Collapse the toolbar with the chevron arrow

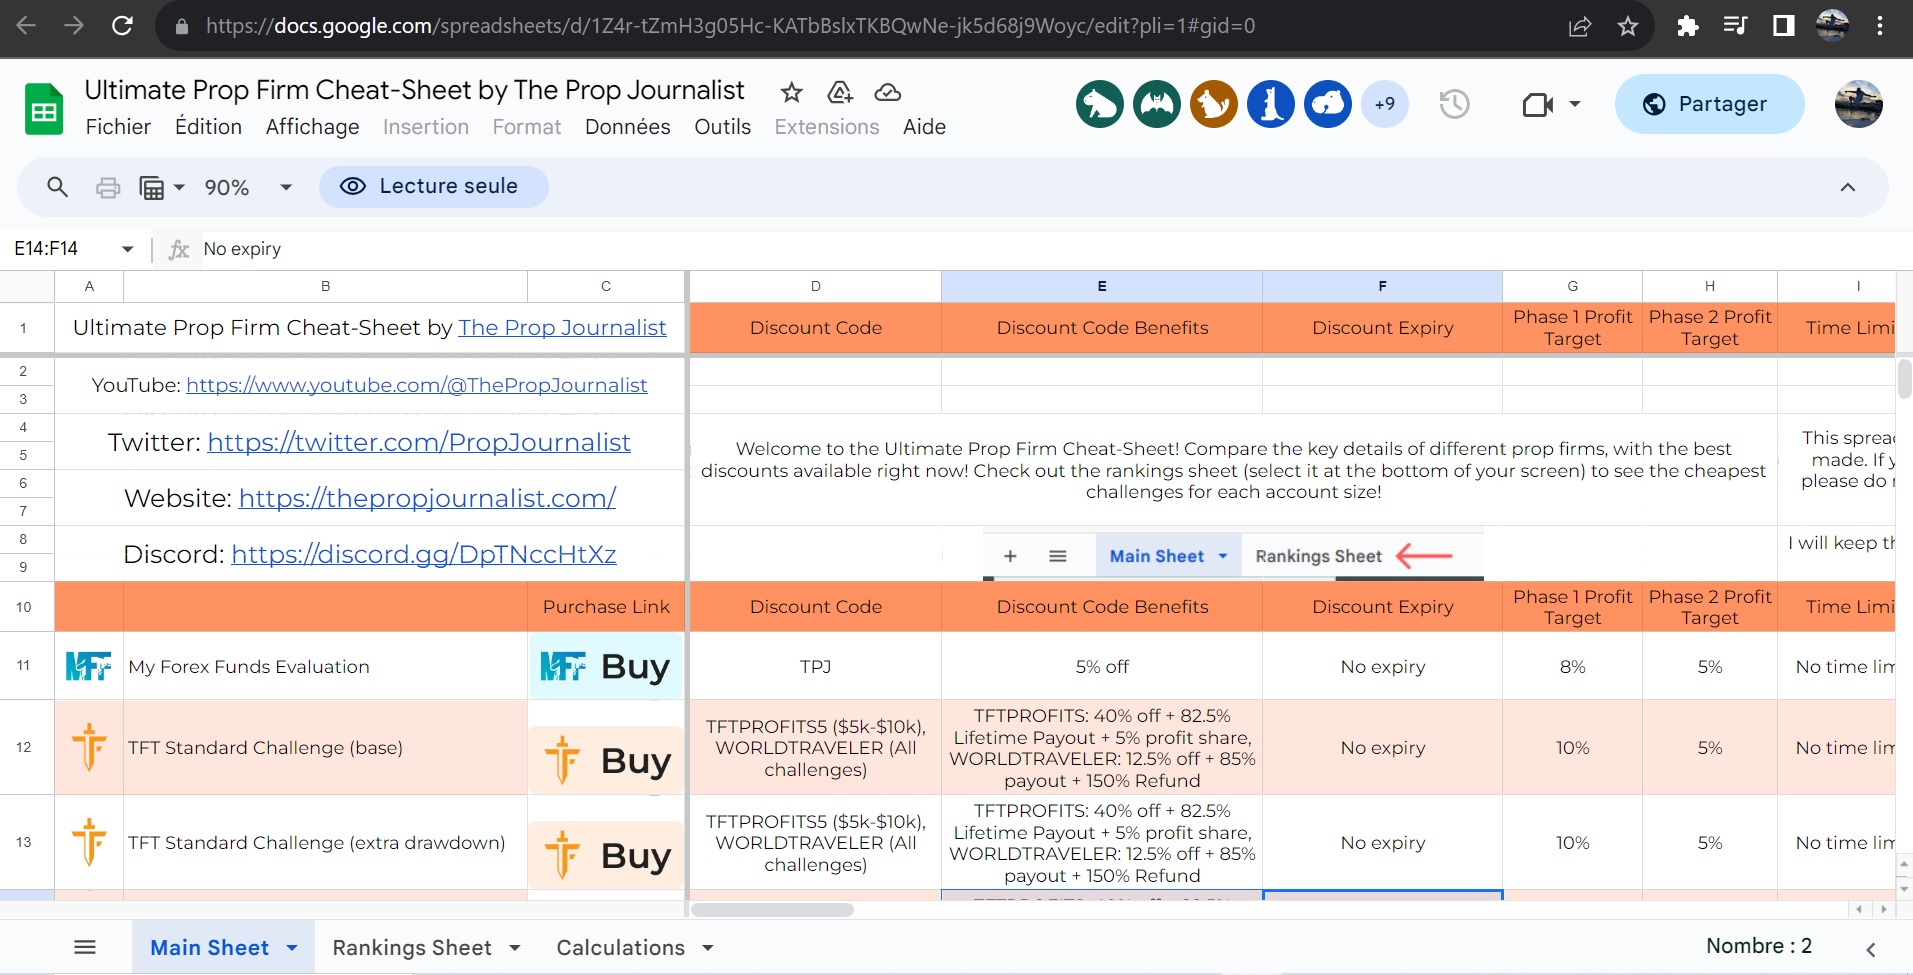point(1847,187)
